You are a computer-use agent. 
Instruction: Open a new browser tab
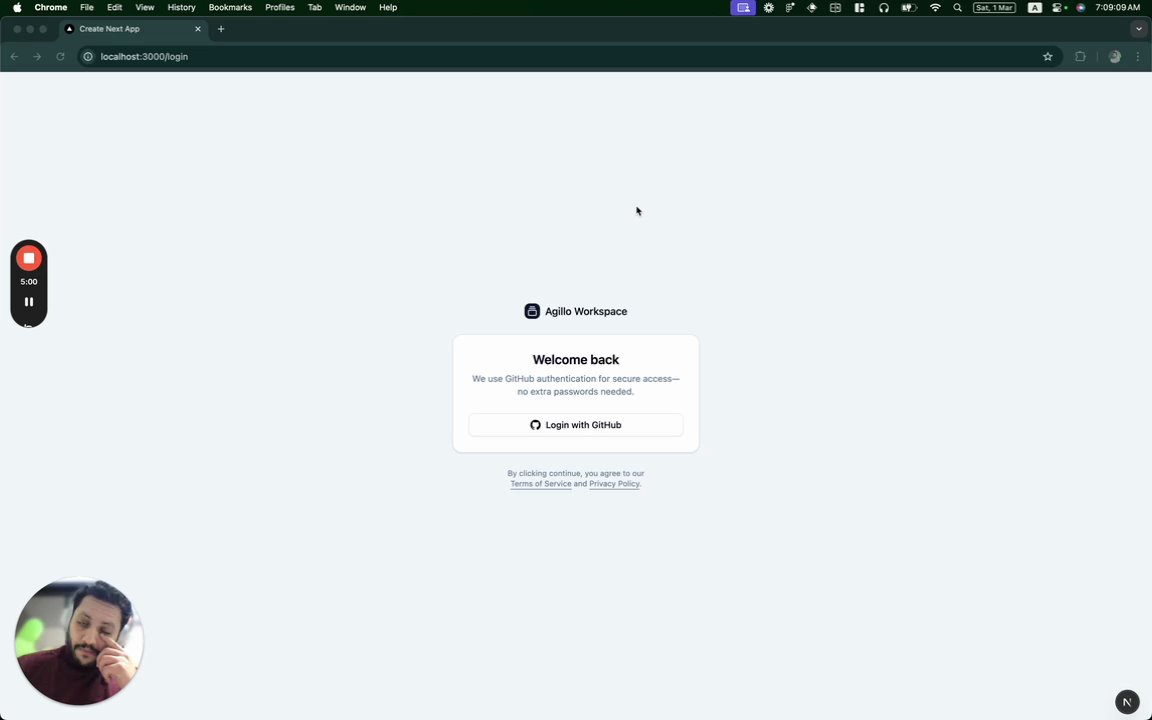[220, 29]
